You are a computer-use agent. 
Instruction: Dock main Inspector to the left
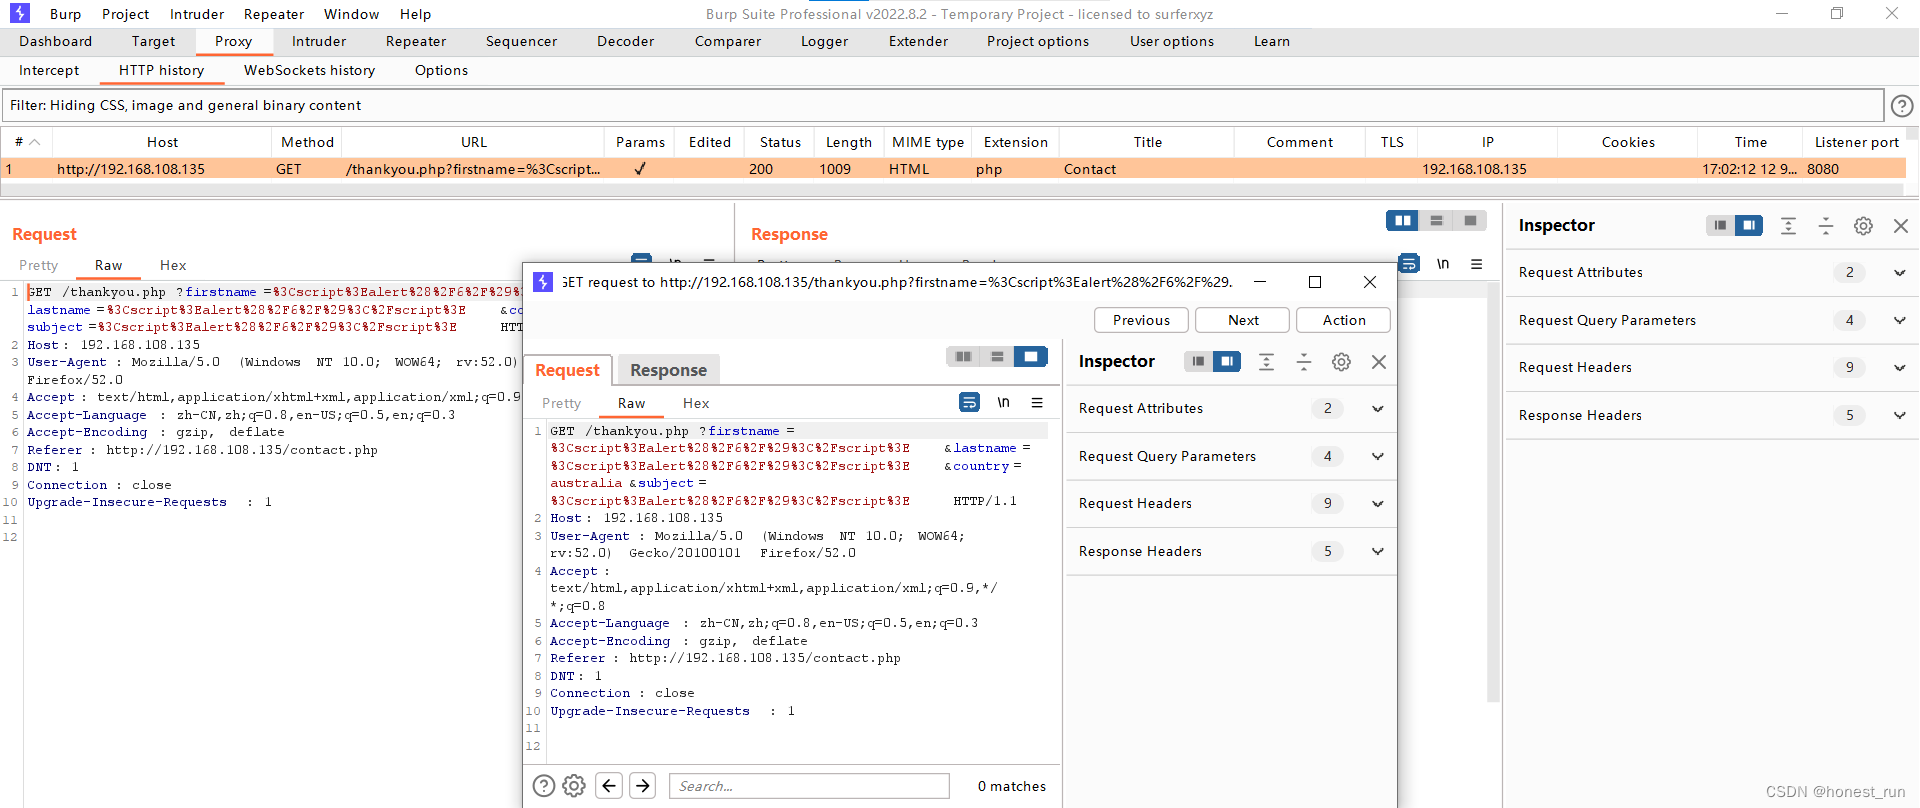coord(1720,225)
